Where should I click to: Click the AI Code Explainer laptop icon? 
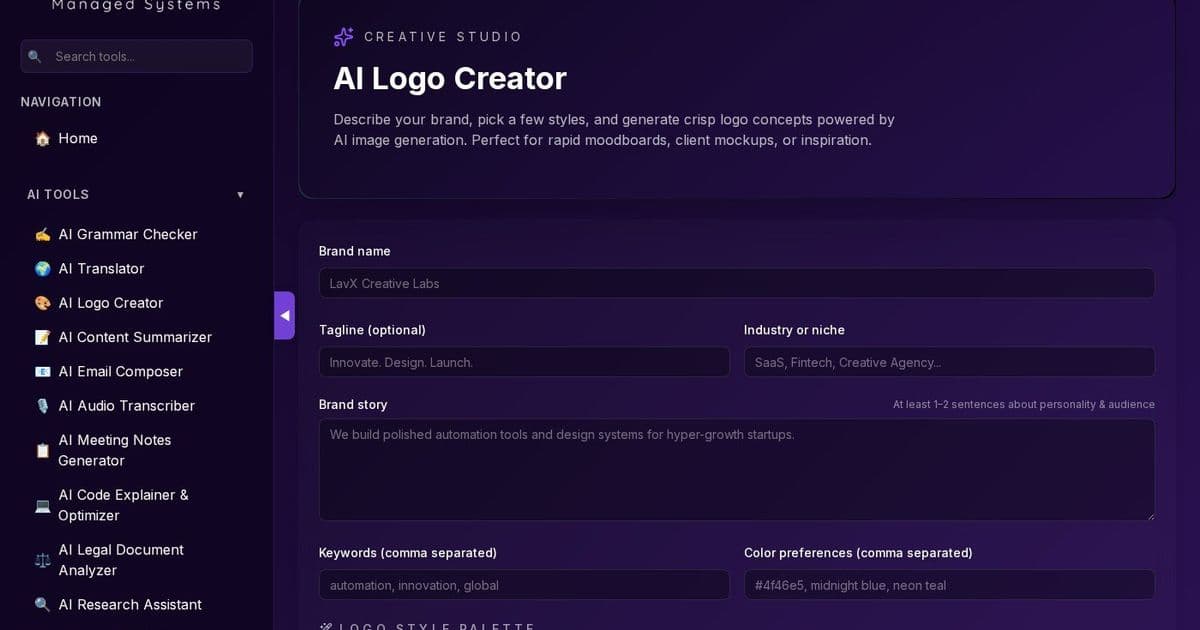[42, 505]
